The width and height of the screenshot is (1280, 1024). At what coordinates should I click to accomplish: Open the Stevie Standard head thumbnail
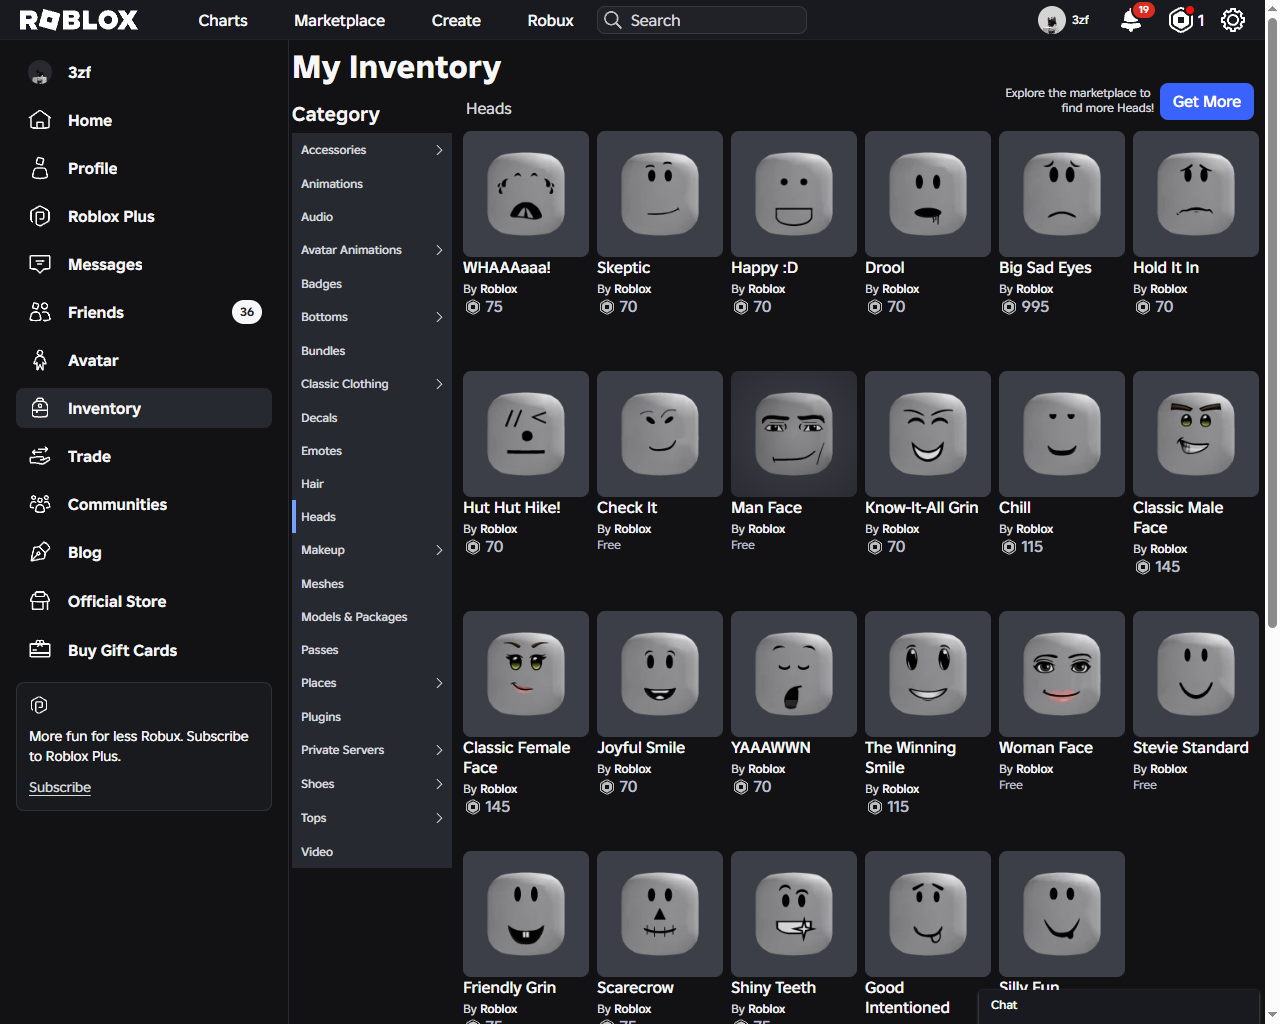(1196, 674)
